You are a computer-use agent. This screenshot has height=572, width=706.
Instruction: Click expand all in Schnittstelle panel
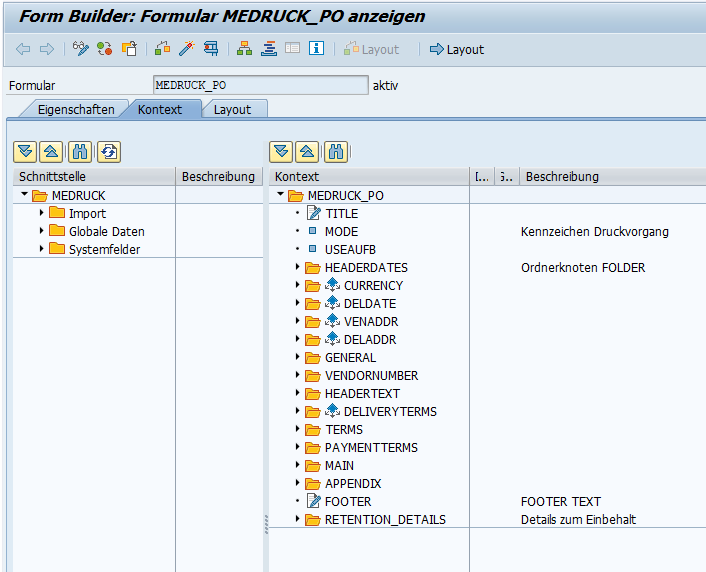coord(25,152)
